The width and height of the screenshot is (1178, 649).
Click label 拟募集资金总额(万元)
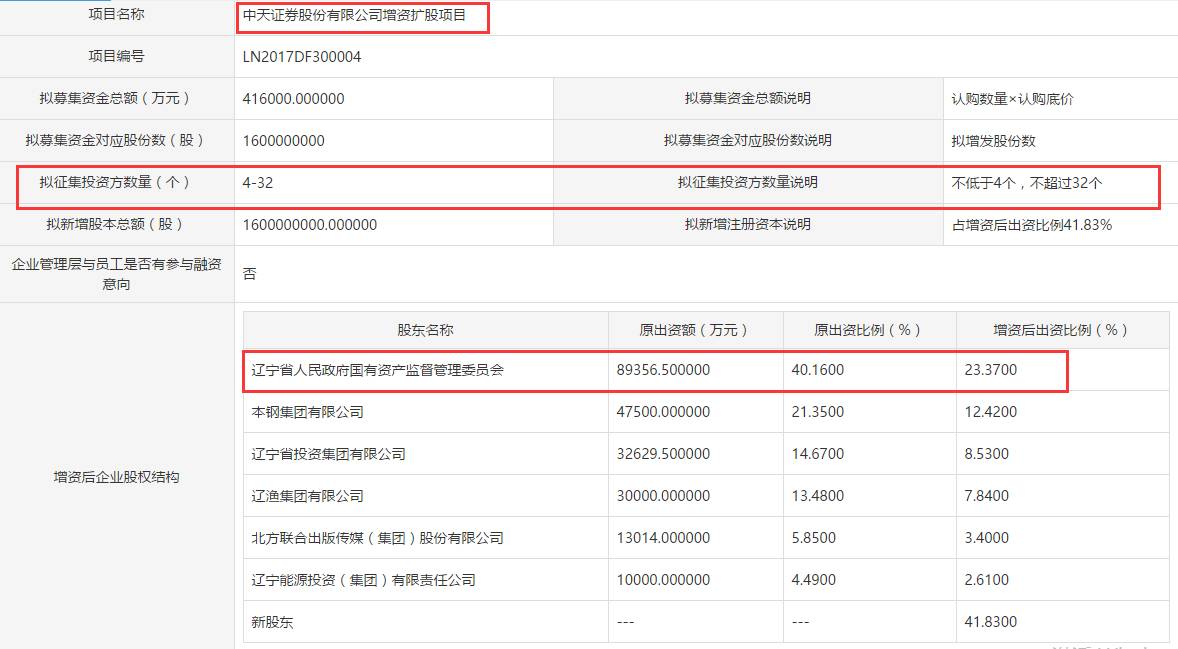pyautogui.click(x=116, y=98)
